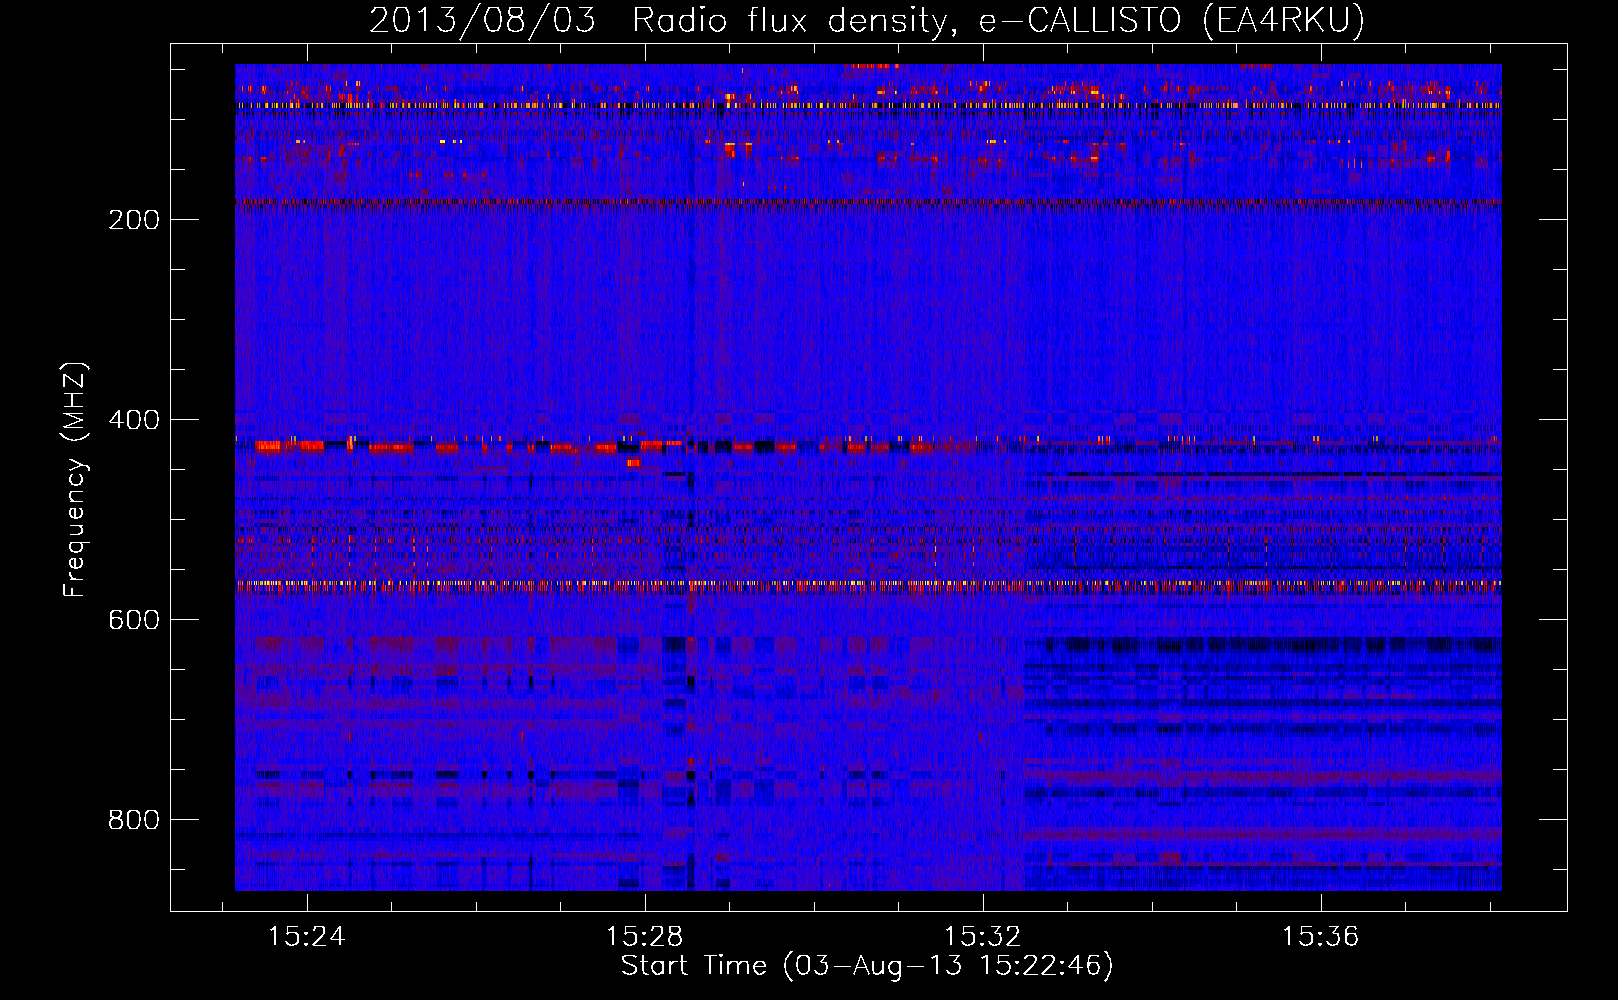Viewport: 1618px width, 1000px height.
Task: Click the 15:36 time axis label
Action: tap(1321, 936)
